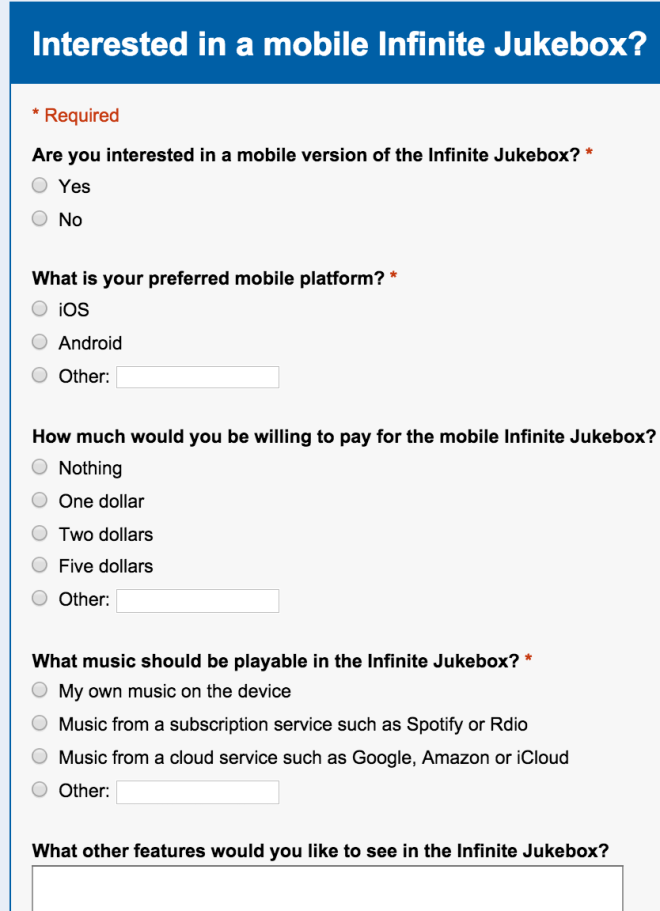Click the Other music source text box
Screen dimensions: 660x911
(197, 791)
